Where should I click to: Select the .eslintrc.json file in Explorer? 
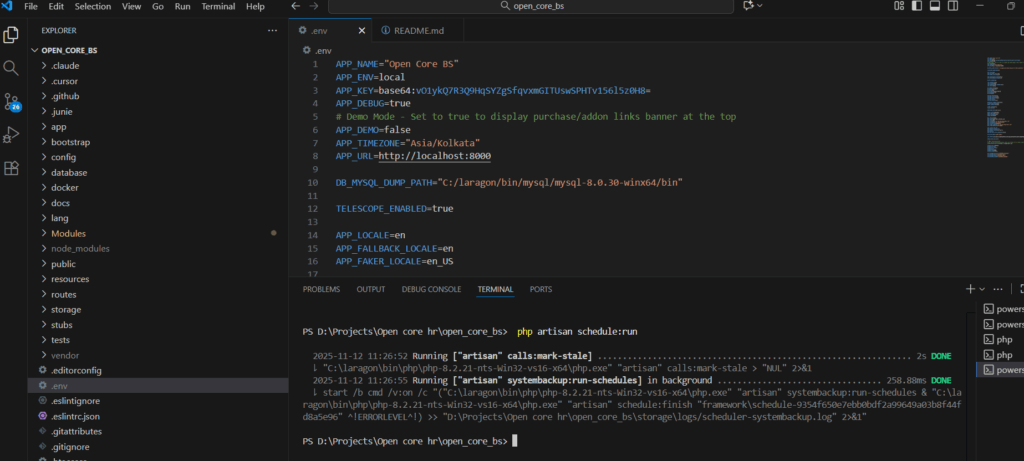(75, 415)
